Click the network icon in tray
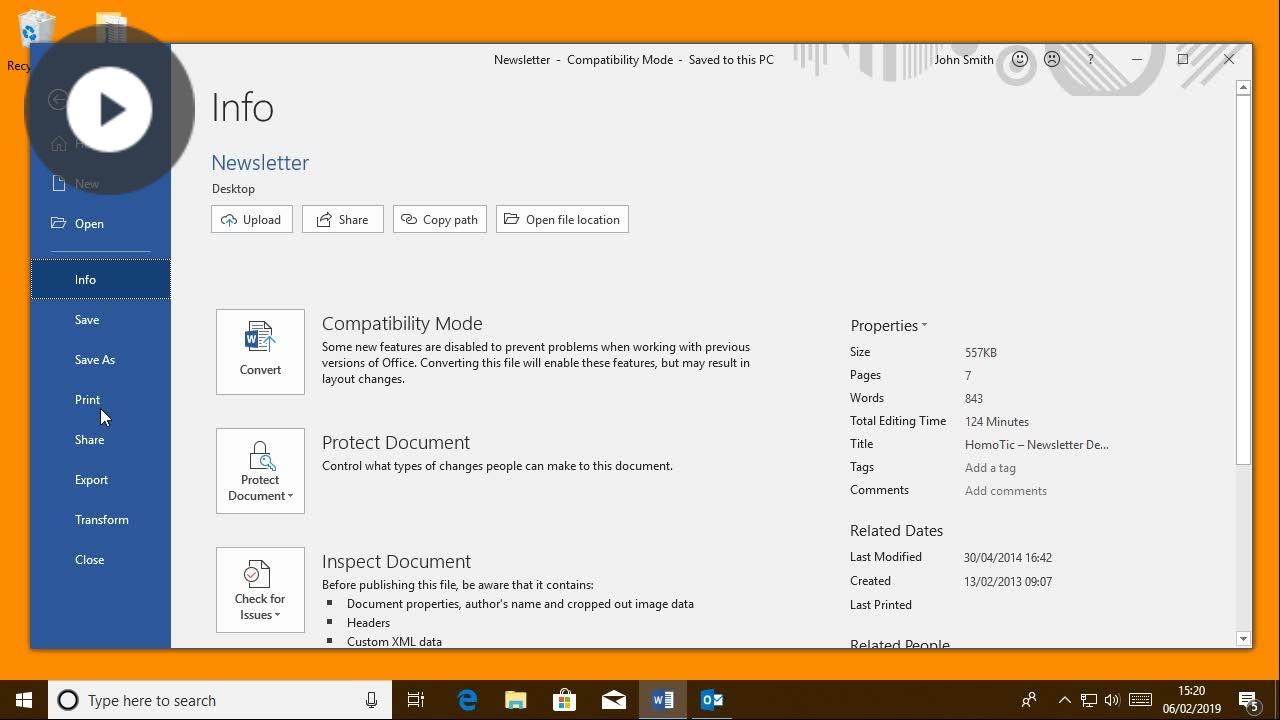This screenshot has width=1280, height=720. pyautogui.click(x=1089, y=700)
